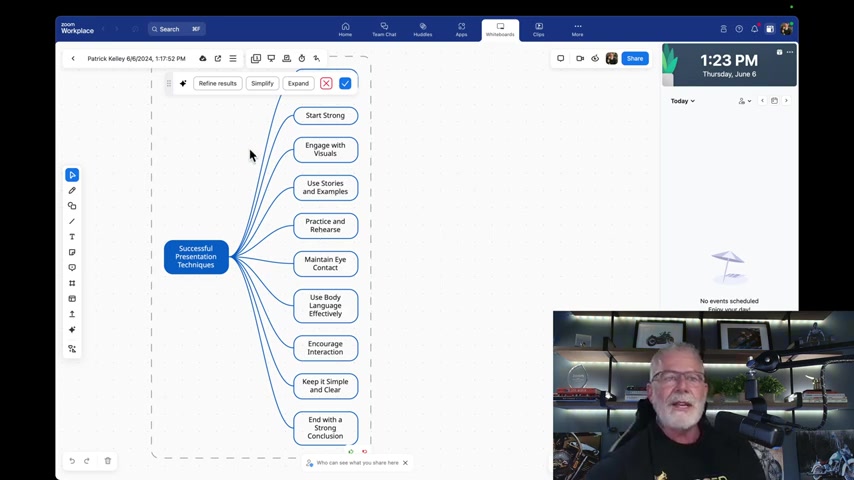Add a sticky note
The width and height of the screenshot is (854, 480).
click(72, 252)
